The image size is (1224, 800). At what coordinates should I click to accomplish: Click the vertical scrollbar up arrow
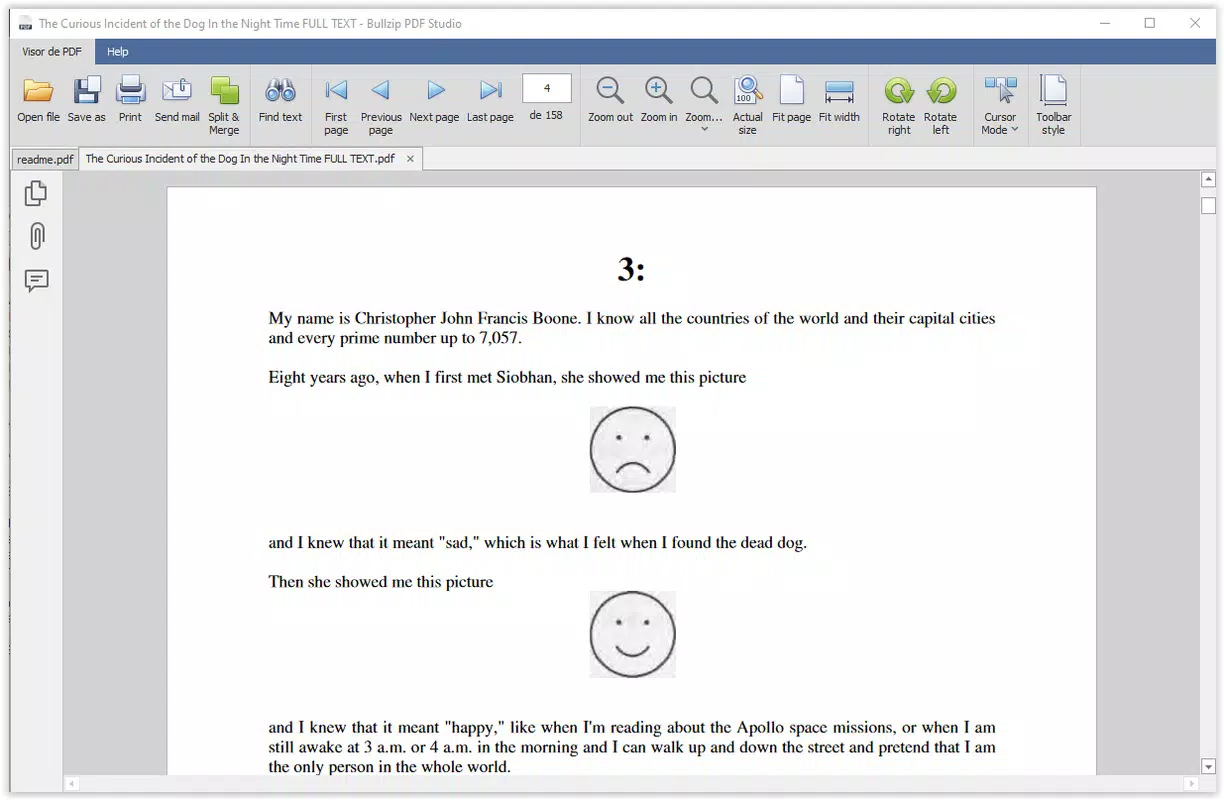[x=1208, y=180]
